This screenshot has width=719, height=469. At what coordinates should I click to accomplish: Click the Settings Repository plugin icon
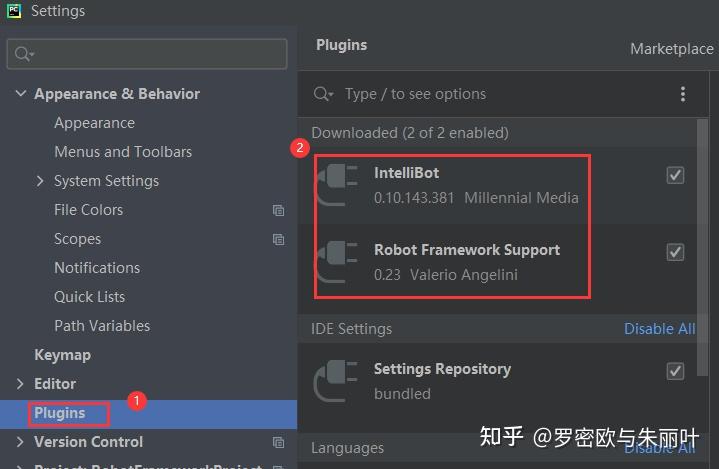tap(336, 381)
